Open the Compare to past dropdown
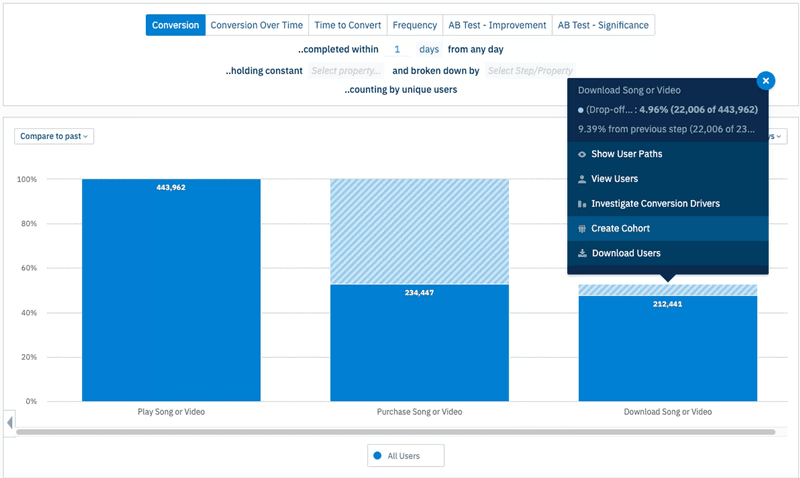 pyautogui.click(x=54, y=136)
